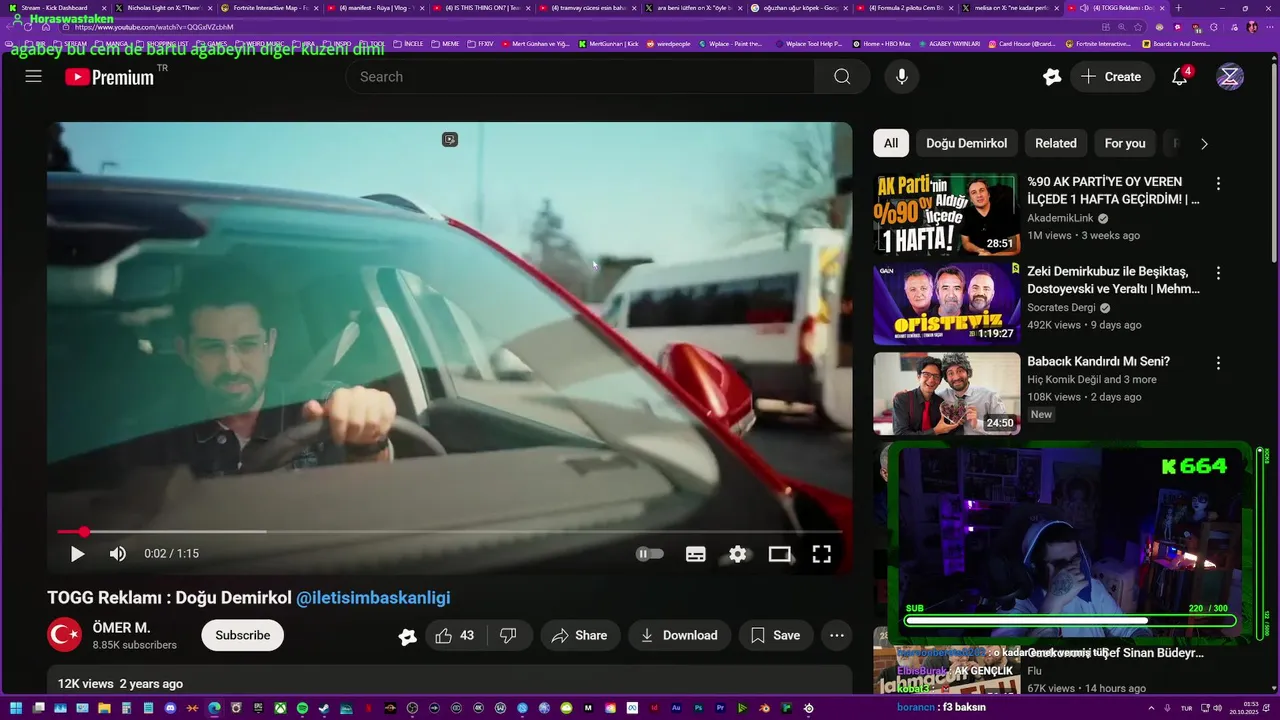Mute the video volume speaker icon

(118, 554)
